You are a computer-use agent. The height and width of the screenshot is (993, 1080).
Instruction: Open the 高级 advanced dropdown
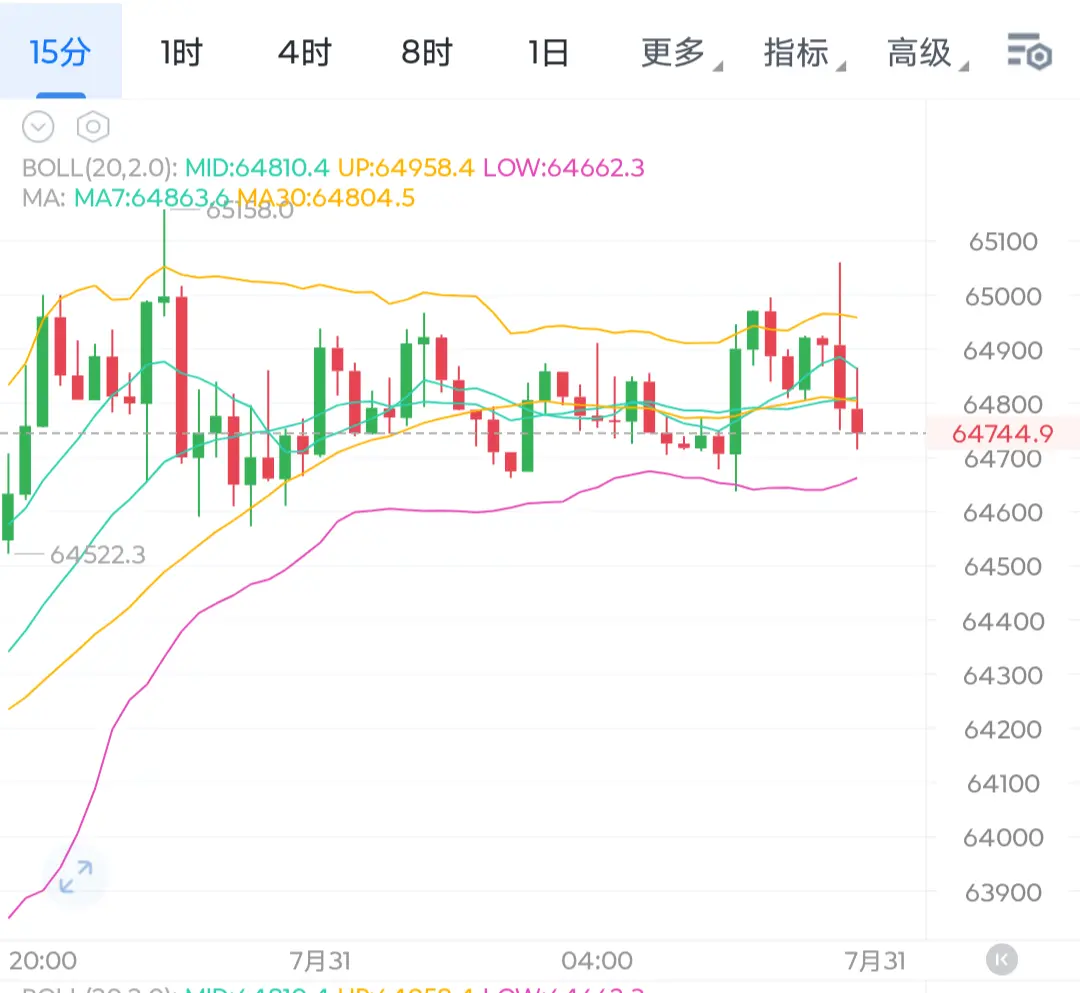click(926, 53)
